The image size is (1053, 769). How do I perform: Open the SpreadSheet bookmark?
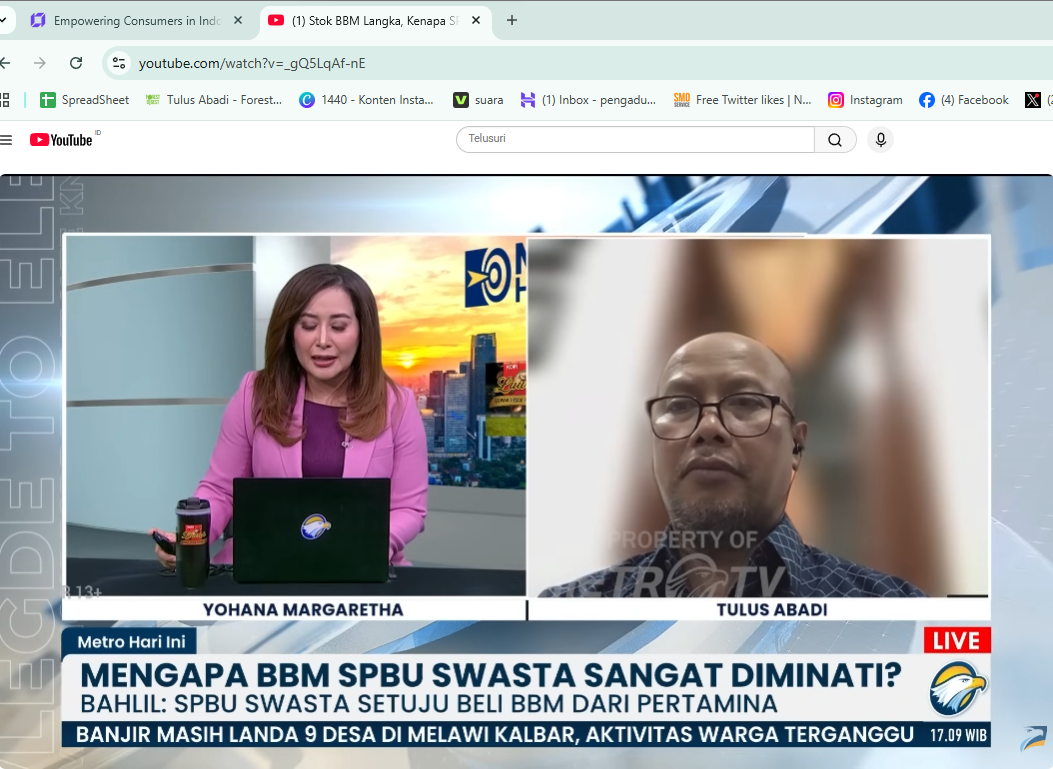pos(85,100)
